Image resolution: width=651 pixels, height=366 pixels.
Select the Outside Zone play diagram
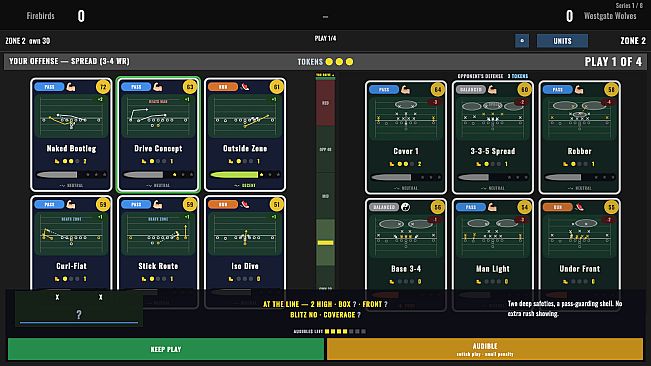point(245,117)
